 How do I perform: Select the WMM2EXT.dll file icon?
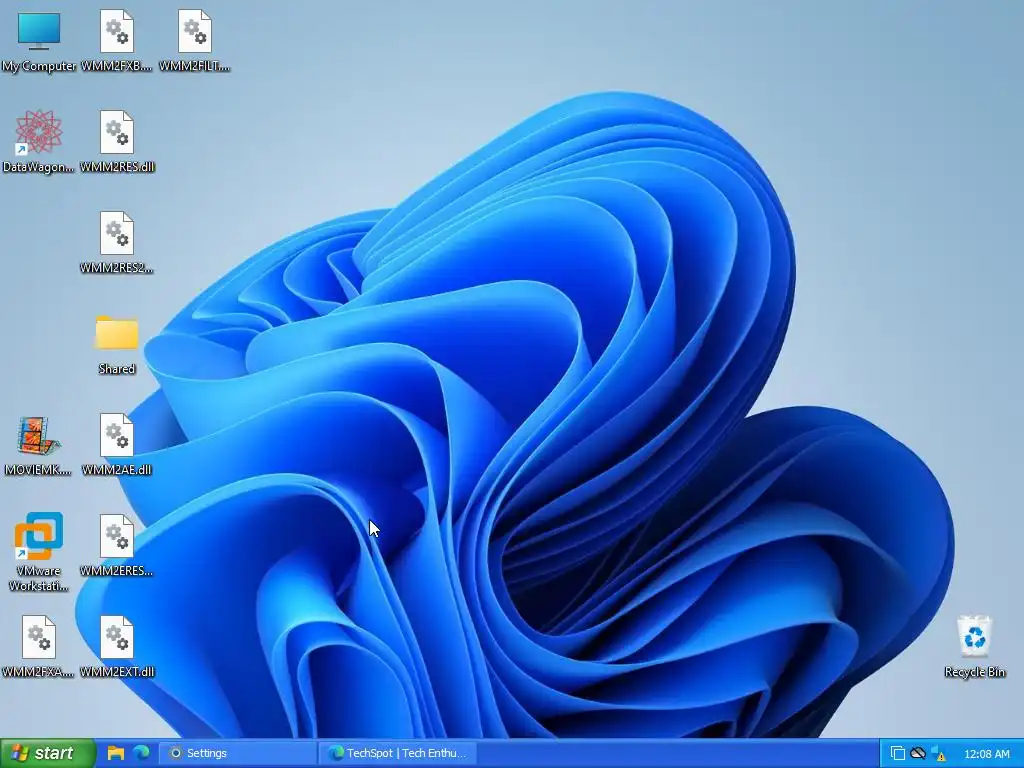click(x=117, y=647)
